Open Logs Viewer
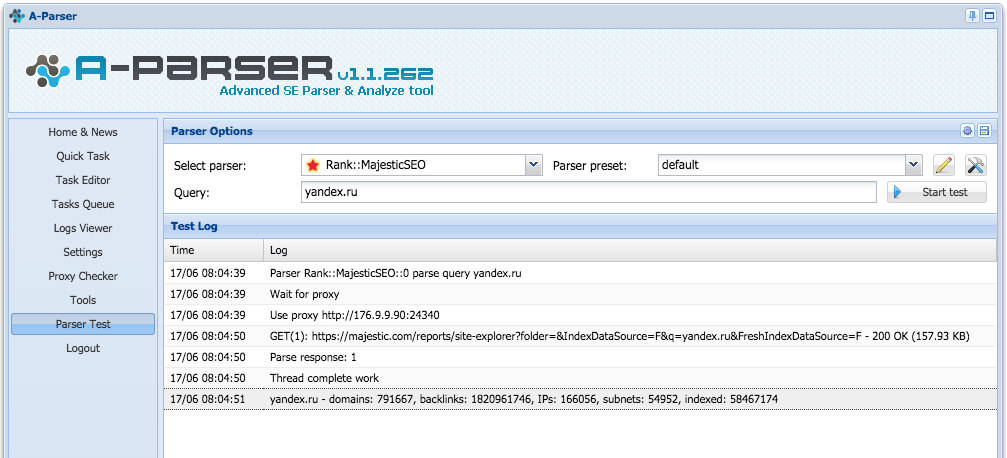 point(83,228)
